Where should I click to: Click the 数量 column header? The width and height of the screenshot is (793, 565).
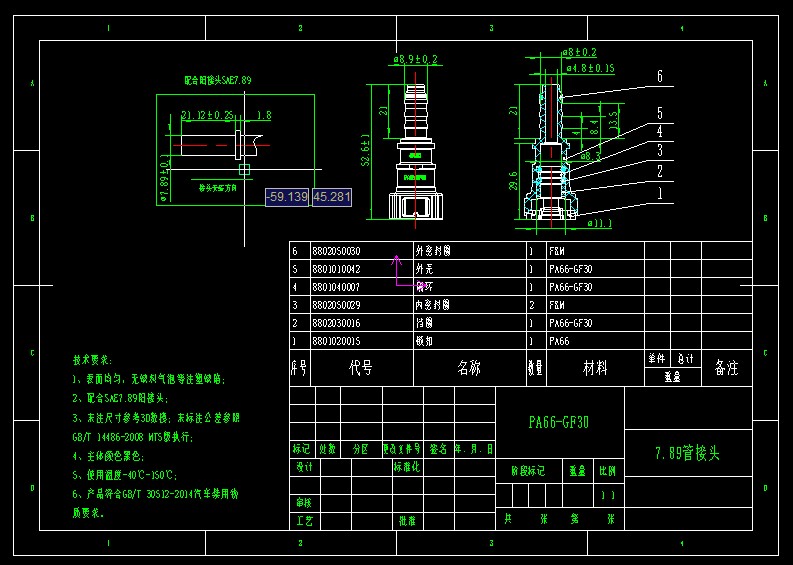click(536, 368)
